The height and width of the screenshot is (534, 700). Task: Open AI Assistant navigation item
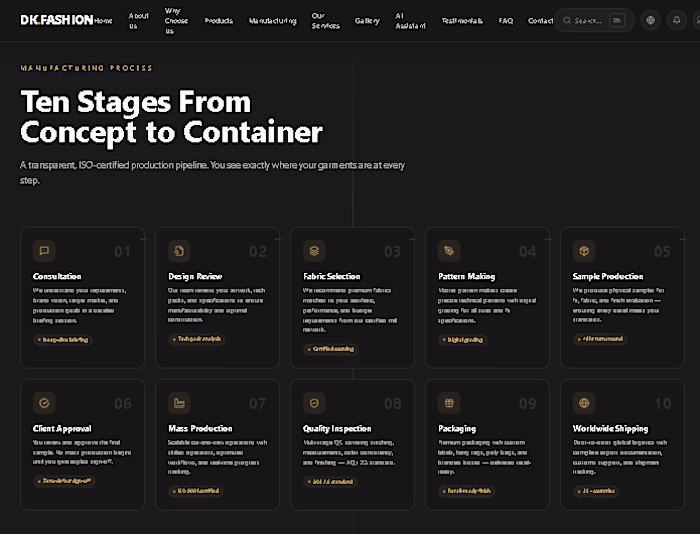click(410, 21)
